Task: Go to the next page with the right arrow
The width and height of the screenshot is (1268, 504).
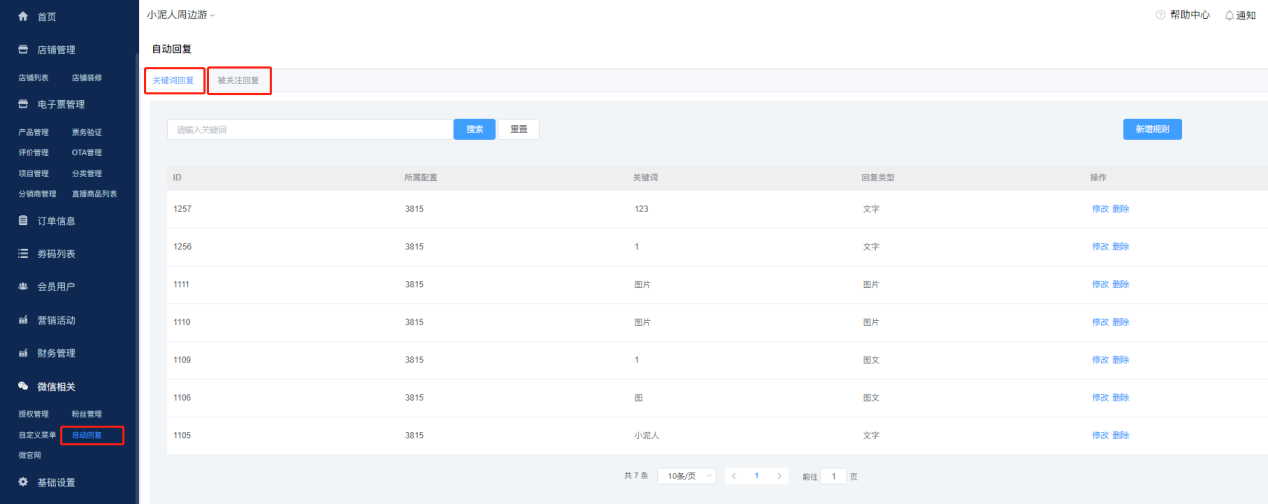Action: coord(780,476)
